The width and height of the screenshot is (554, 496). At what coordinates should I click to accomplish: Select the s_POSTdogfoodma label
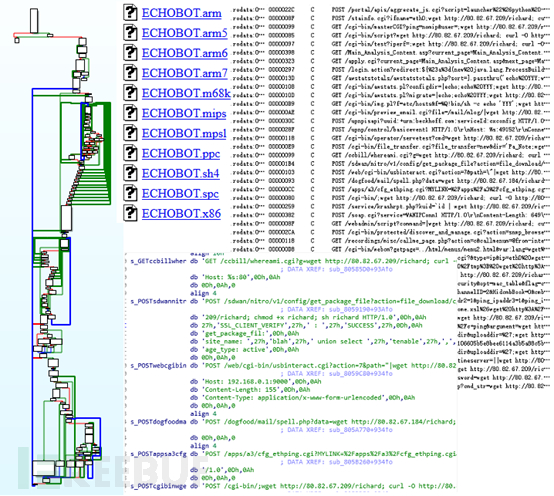point(158,422)
